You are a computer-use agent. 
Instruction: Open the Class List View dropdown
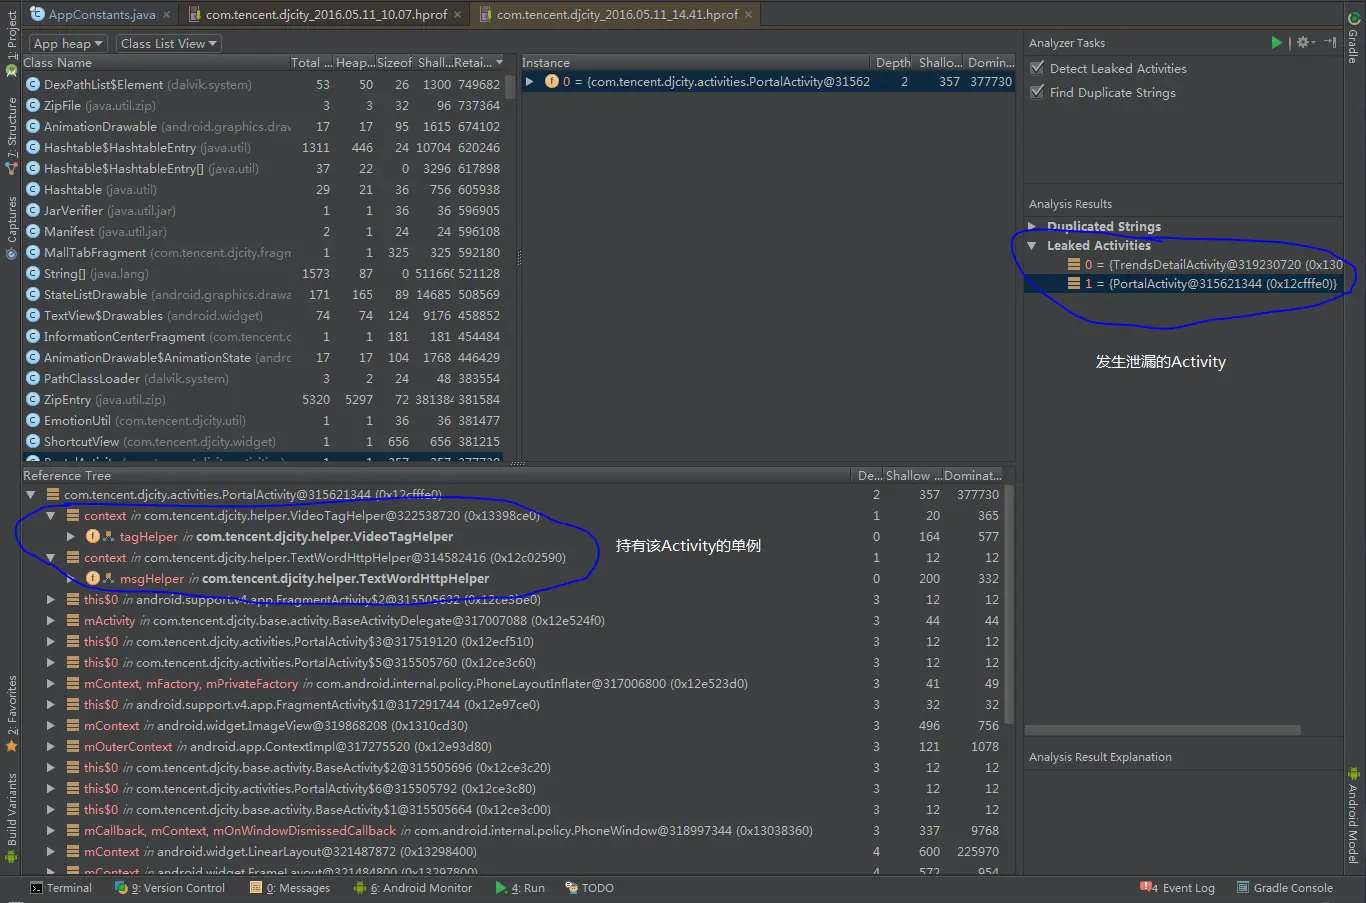168,43
